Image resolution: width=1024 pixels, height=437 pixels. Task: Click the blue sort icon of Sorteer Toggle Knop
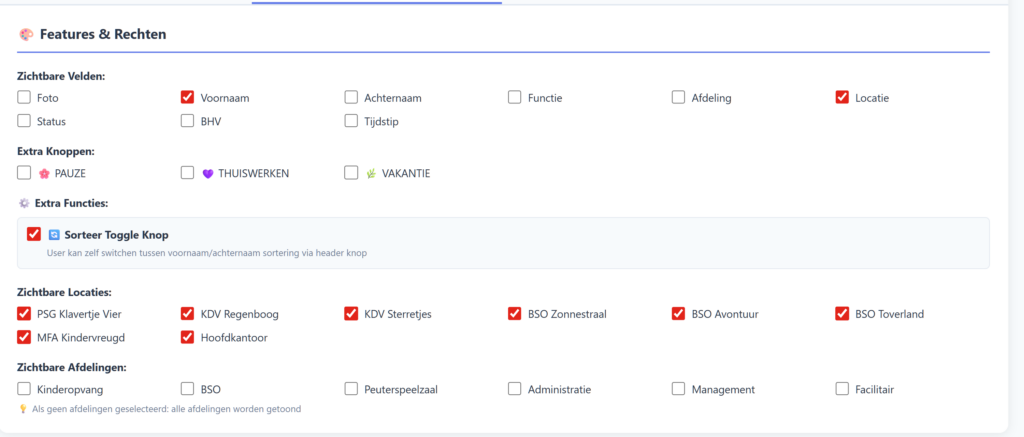[x=54, y=235]
